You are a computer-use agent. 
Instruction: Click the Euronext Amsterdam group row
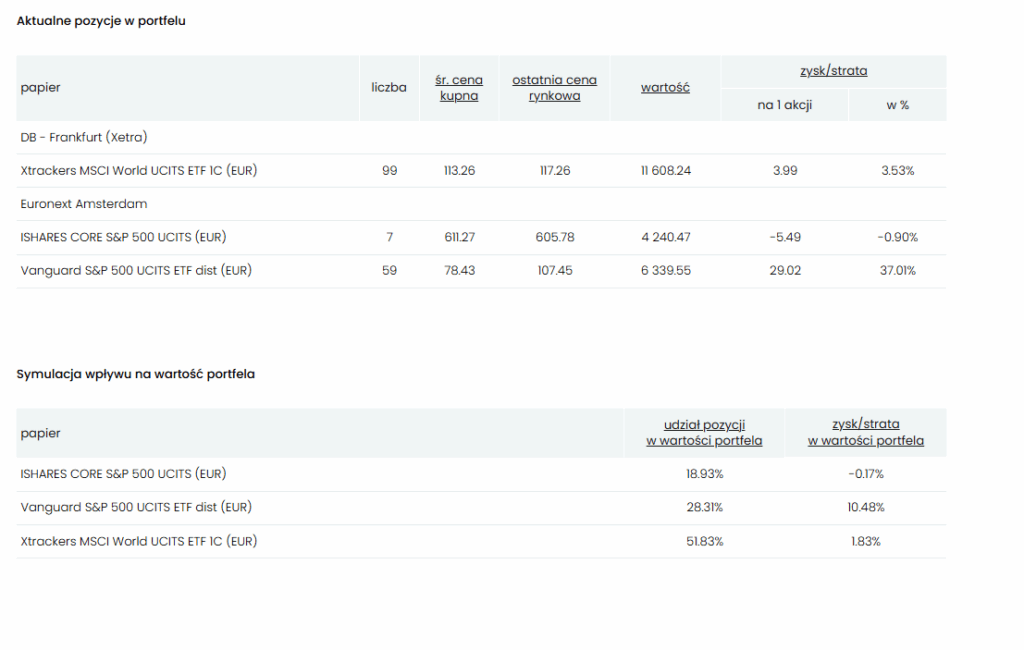[x=84, y=204]
